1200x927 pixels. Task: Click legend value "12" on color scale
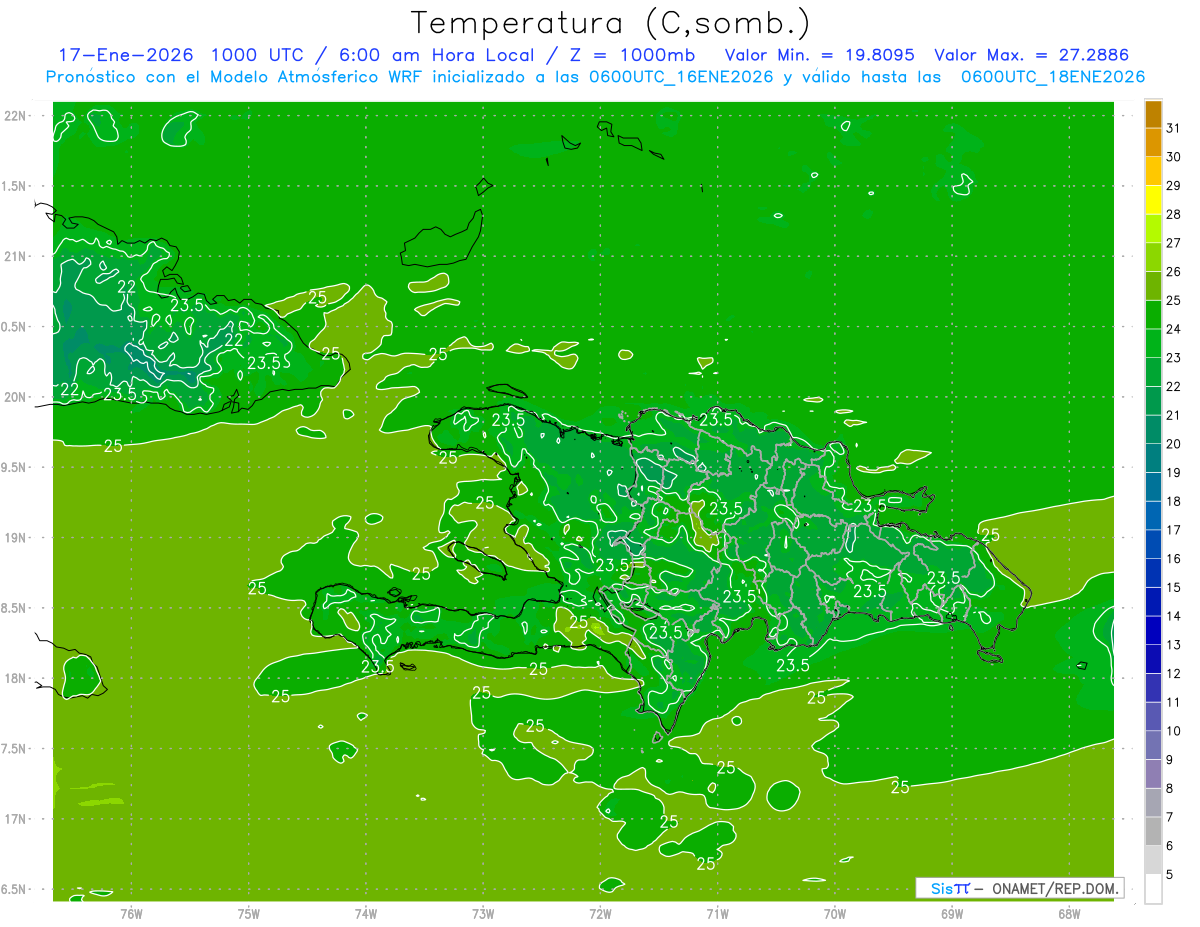tap(1174, 673)
